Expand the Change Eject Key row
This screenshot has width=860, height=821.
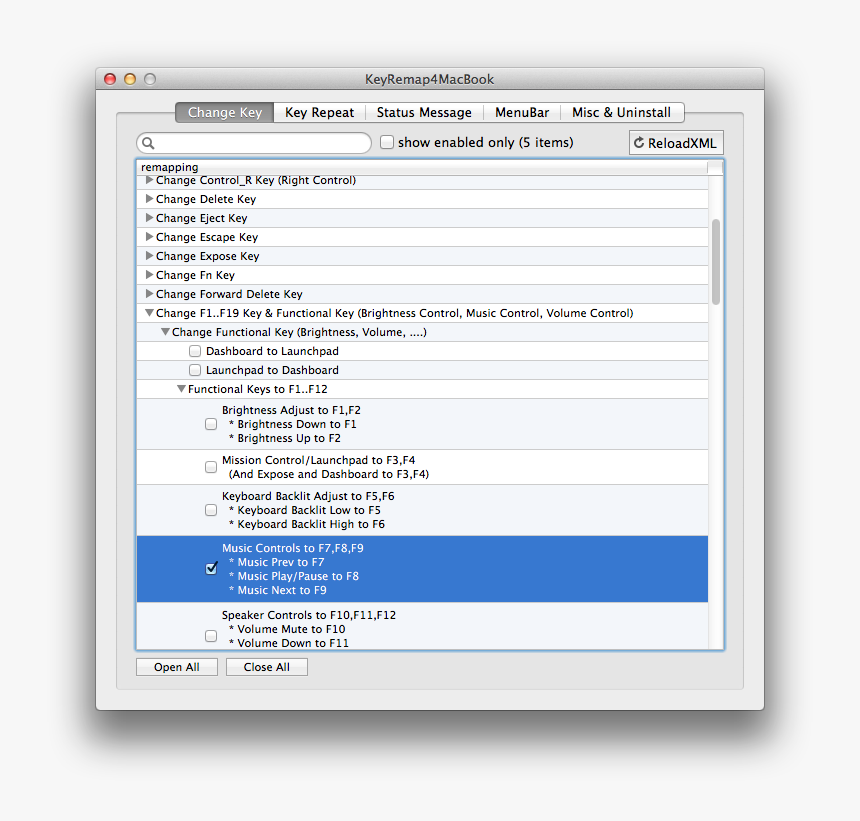click(x=148, y=218)
